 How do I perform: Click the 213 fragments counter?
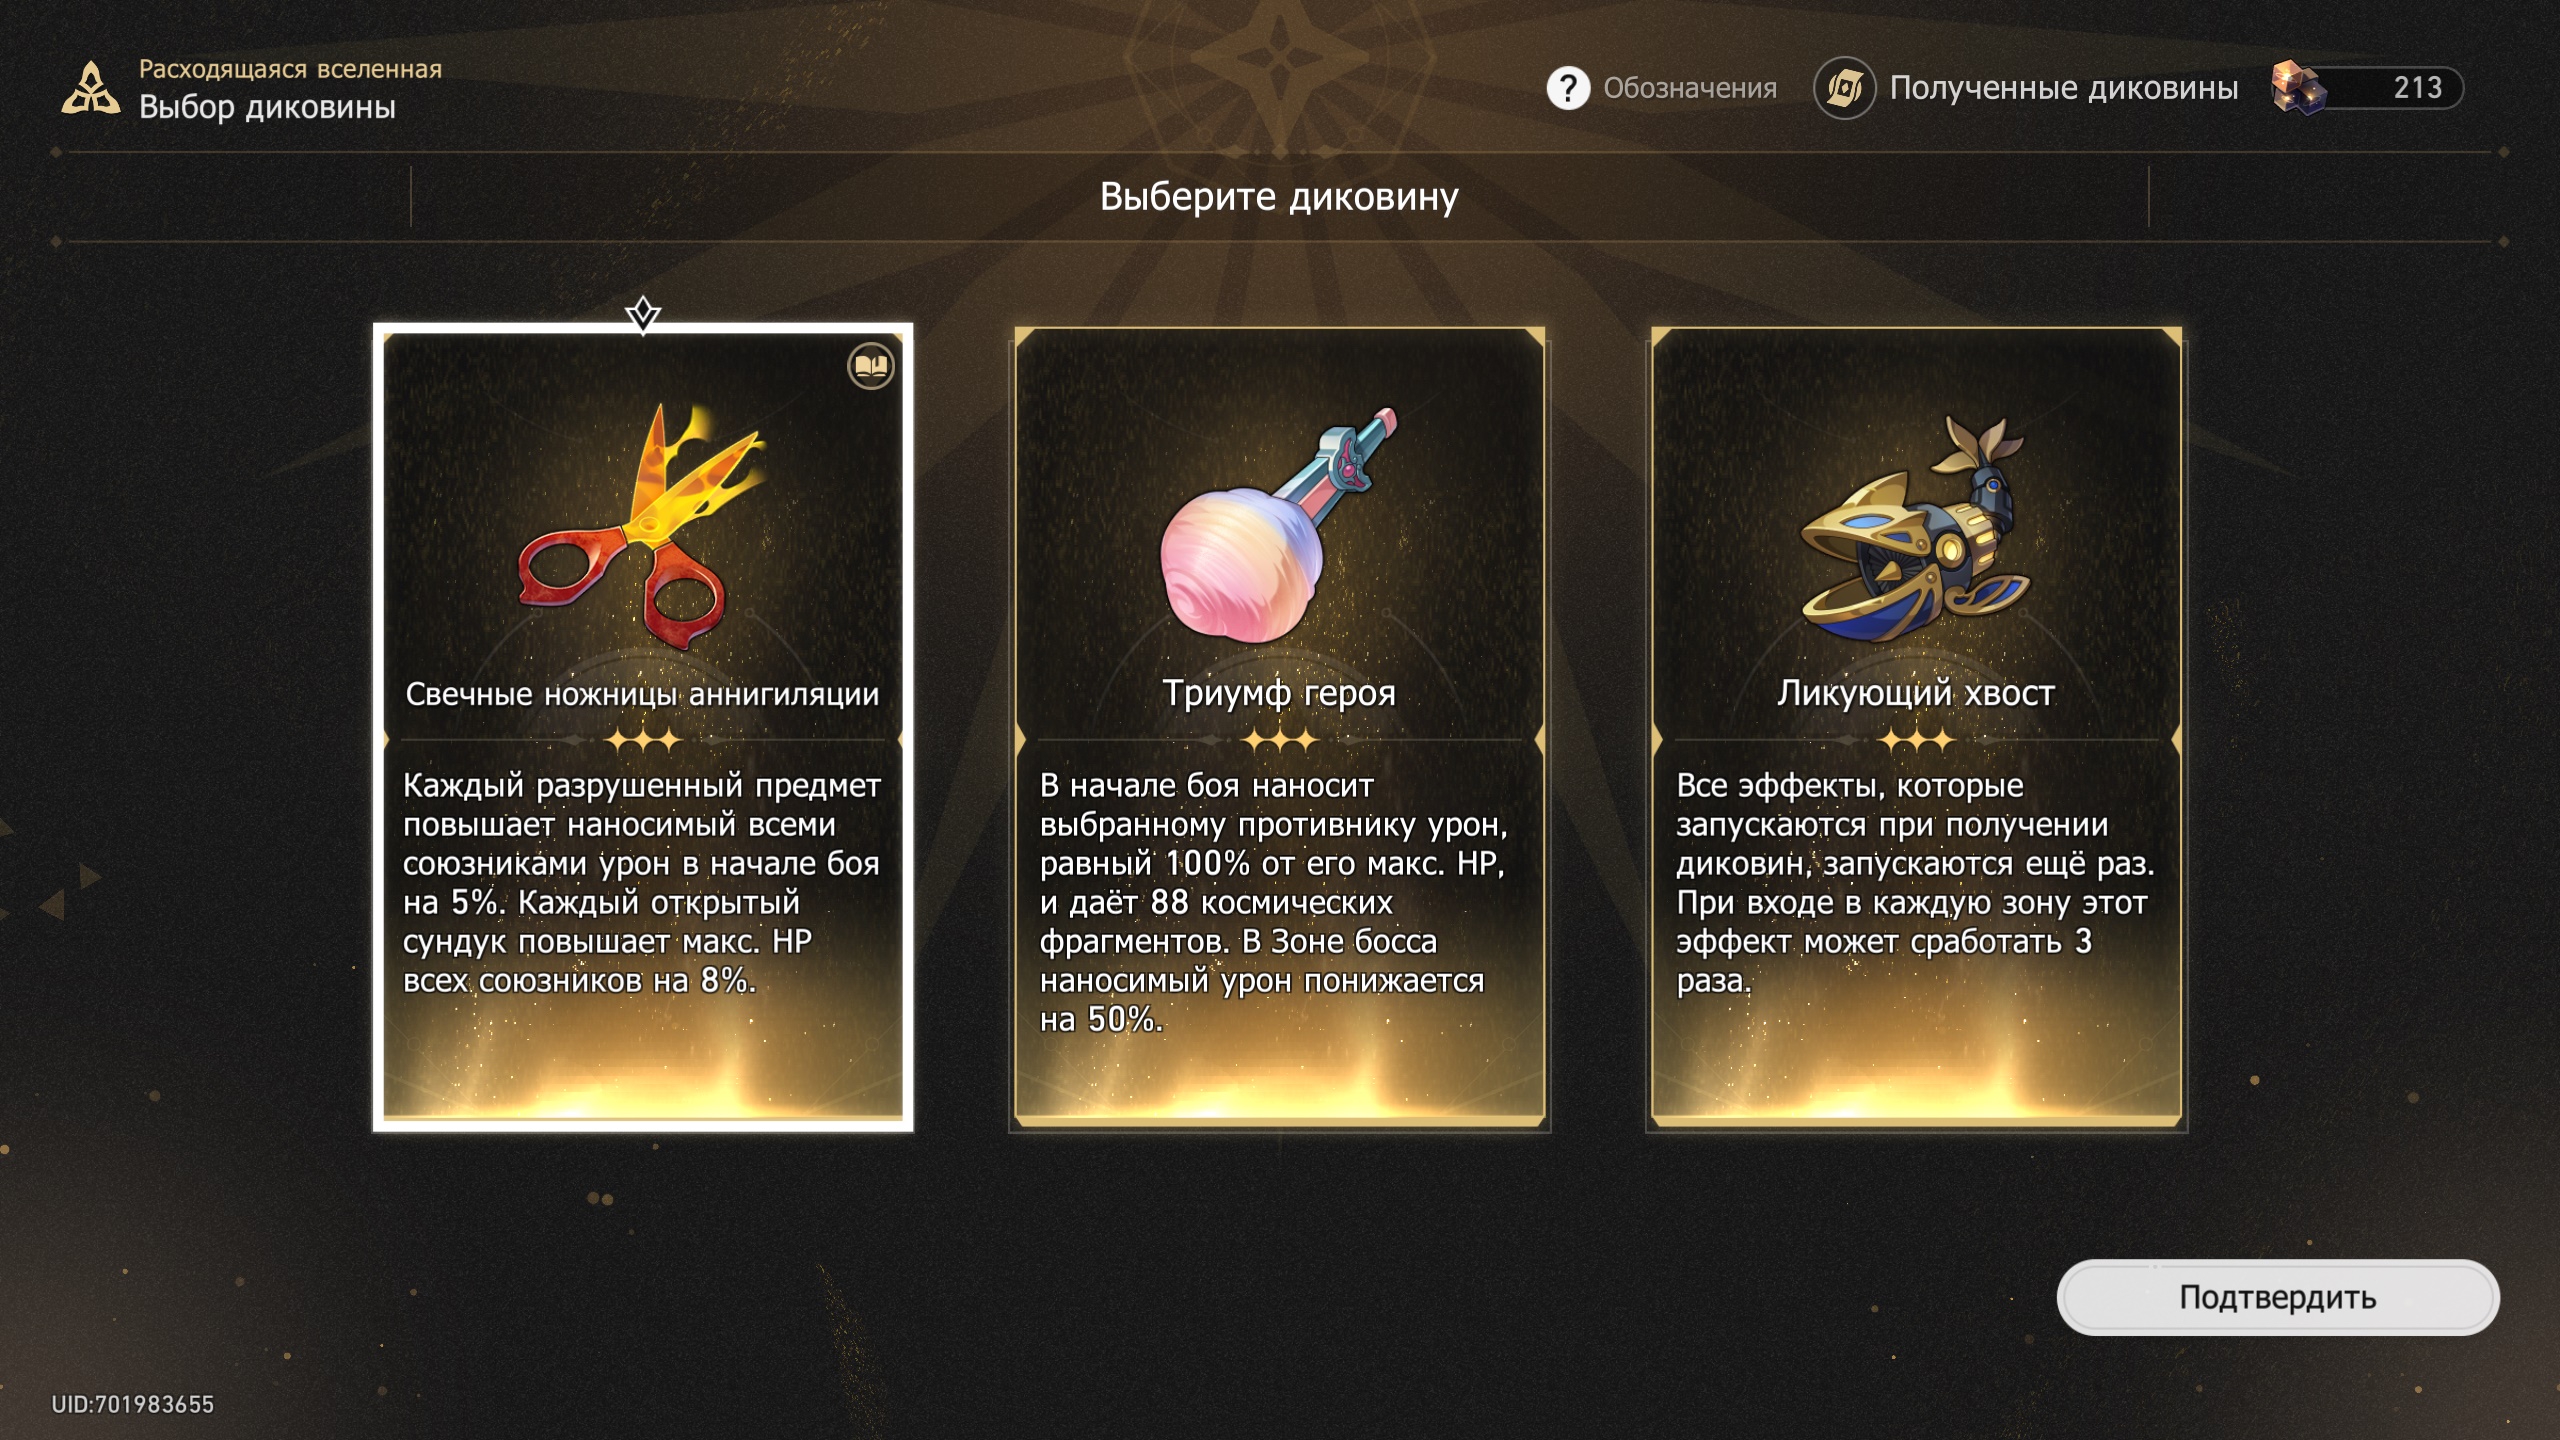(x=2417, y=88)
